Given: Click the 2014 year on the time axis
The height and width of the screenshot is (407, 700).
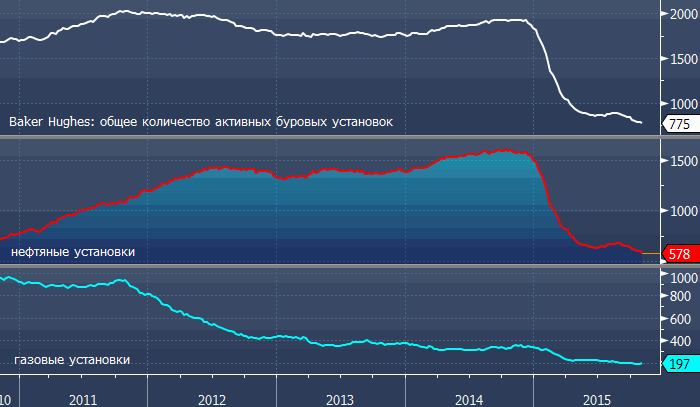Looking at the screenshot, I should (470, 398).
